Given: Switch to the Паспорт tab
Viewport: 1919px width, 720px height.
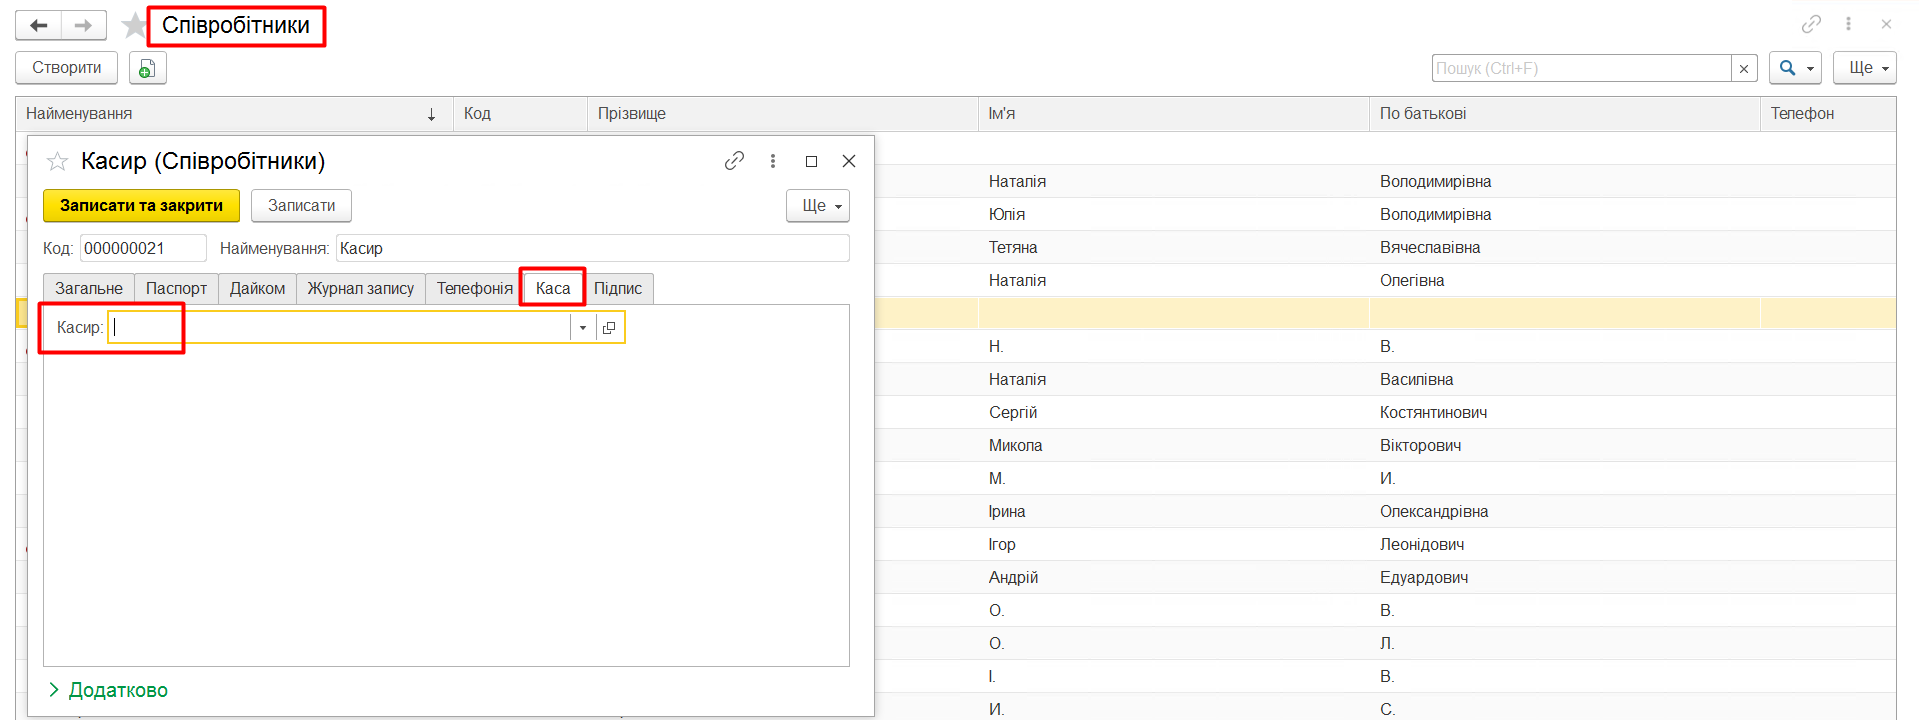Looking at the screenshot, I should pyautogui.click(x=176, y=288).
